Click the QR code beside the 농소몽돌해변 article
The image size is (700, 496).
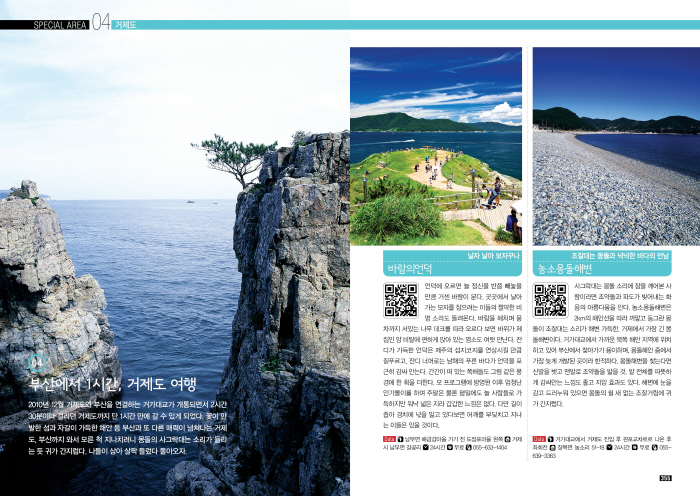(550, 301)
